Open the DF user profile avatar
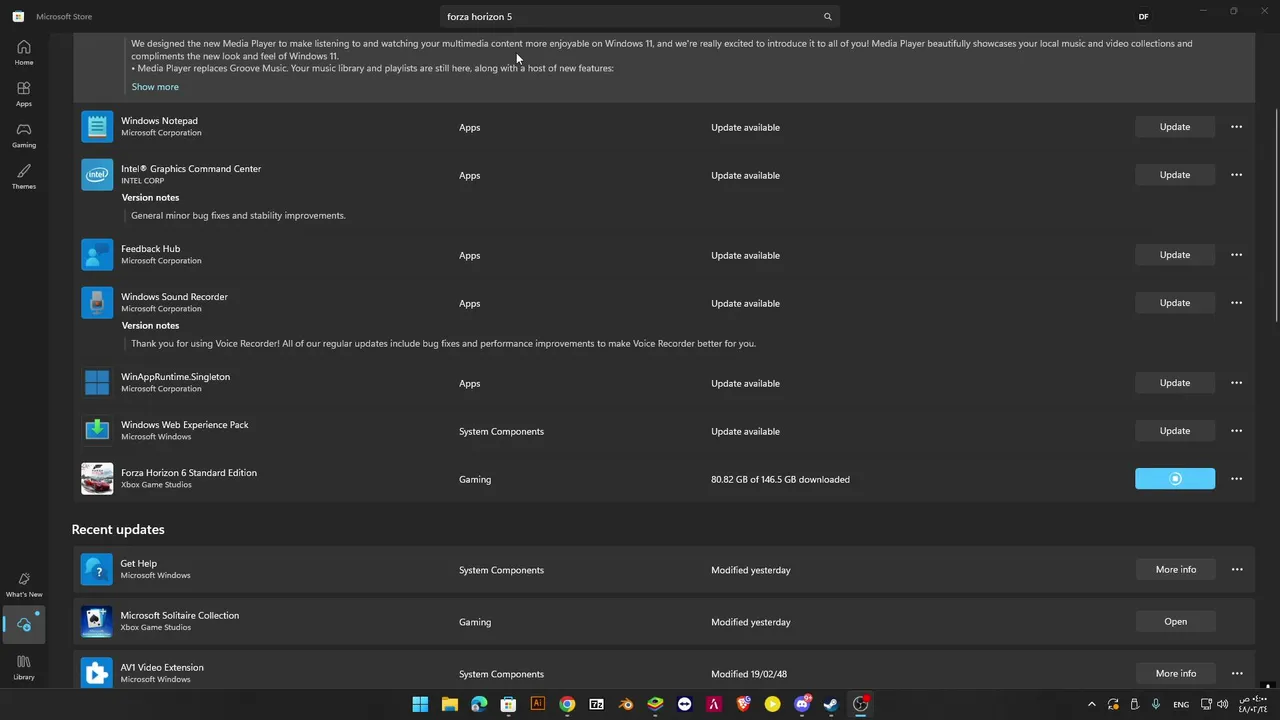The height and width of the screenshot is (720, 1280). (1143, 17)
